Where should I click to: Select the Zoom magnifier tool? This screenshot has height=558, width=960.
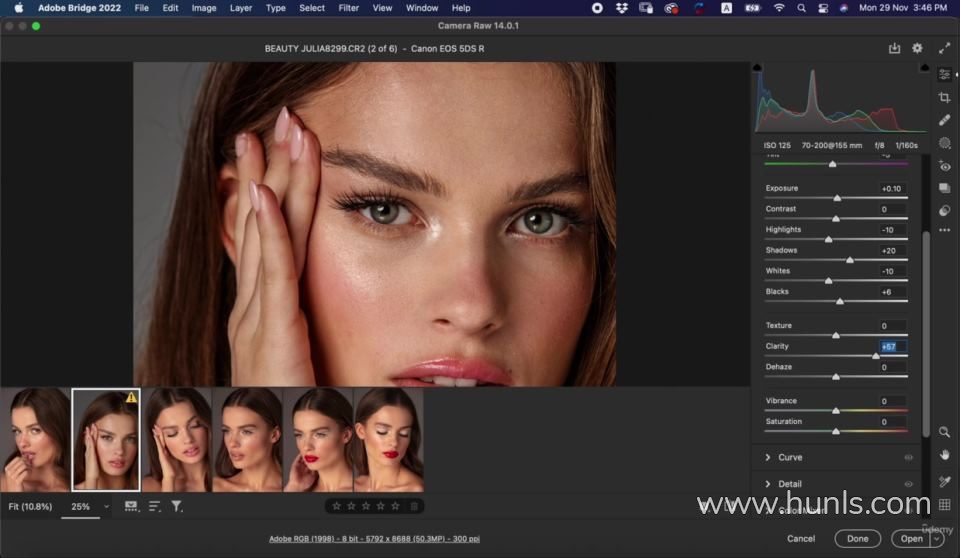click(x=945, y=432)
